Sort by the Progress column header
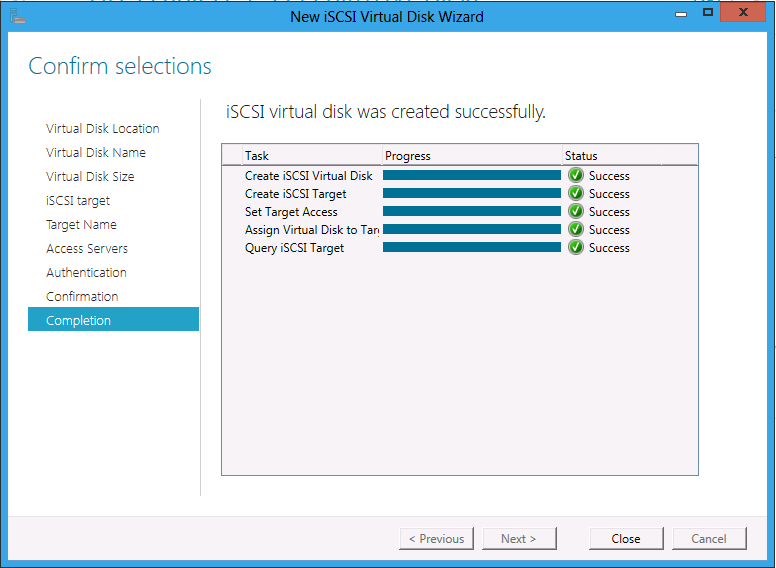This screenshot has height=568, width=776. pos(472,155)
